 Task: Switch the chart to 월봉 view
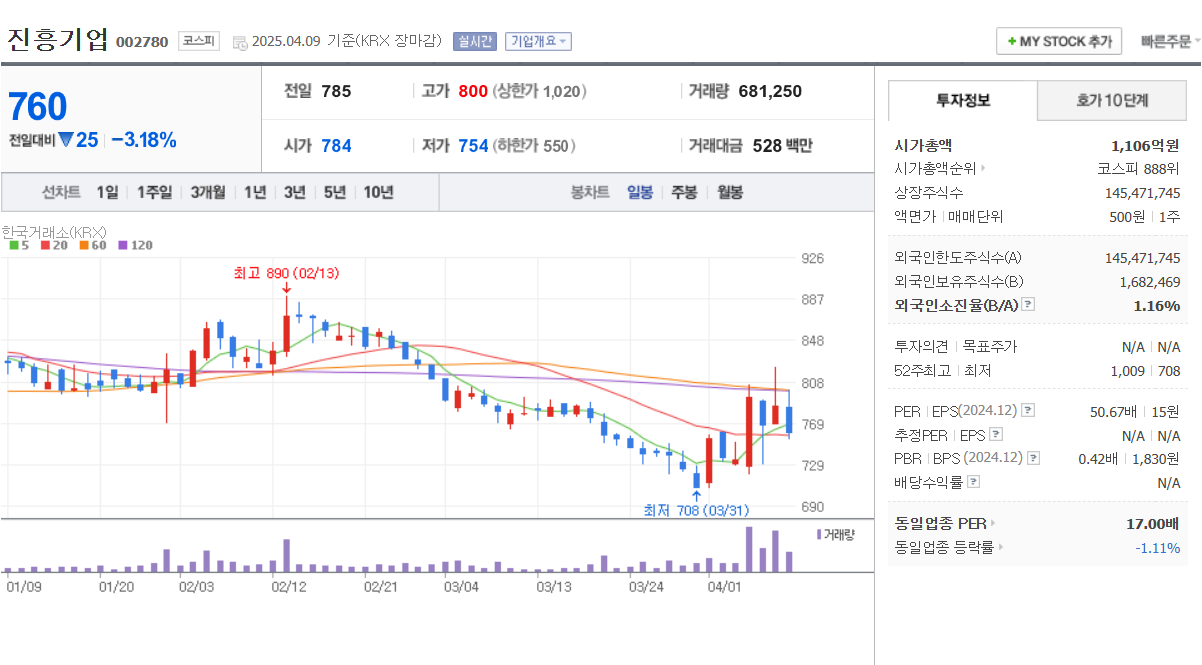coord(729,191)
